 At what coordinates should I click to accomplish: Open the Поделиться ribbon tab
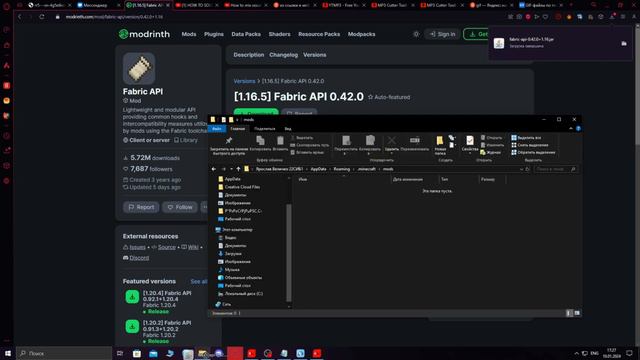(x=264, y=129)
